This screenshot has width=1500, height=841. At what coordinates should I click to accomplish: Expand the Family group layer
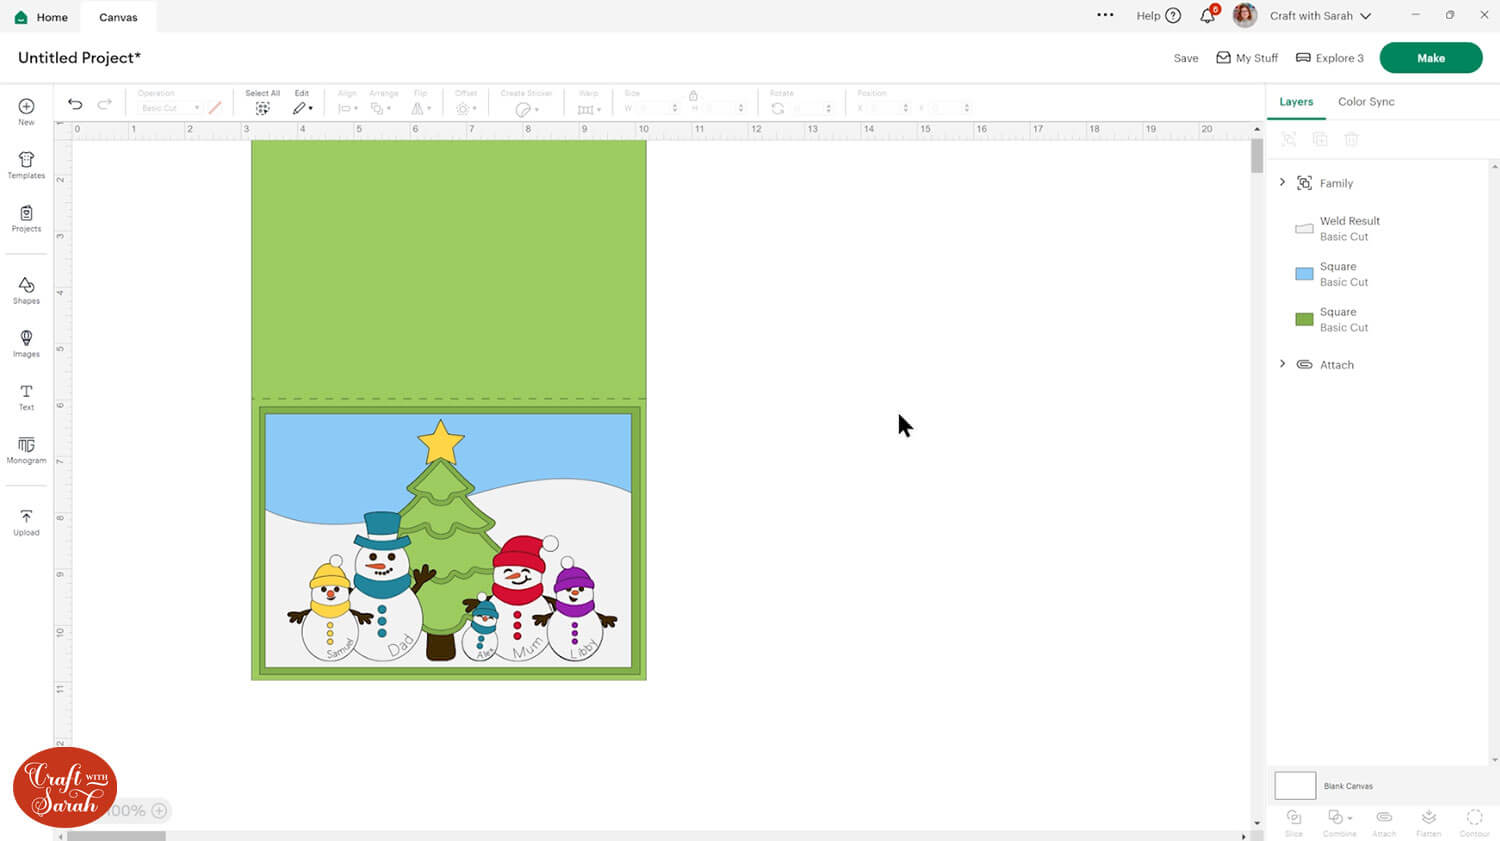[x=1283, y=182]
